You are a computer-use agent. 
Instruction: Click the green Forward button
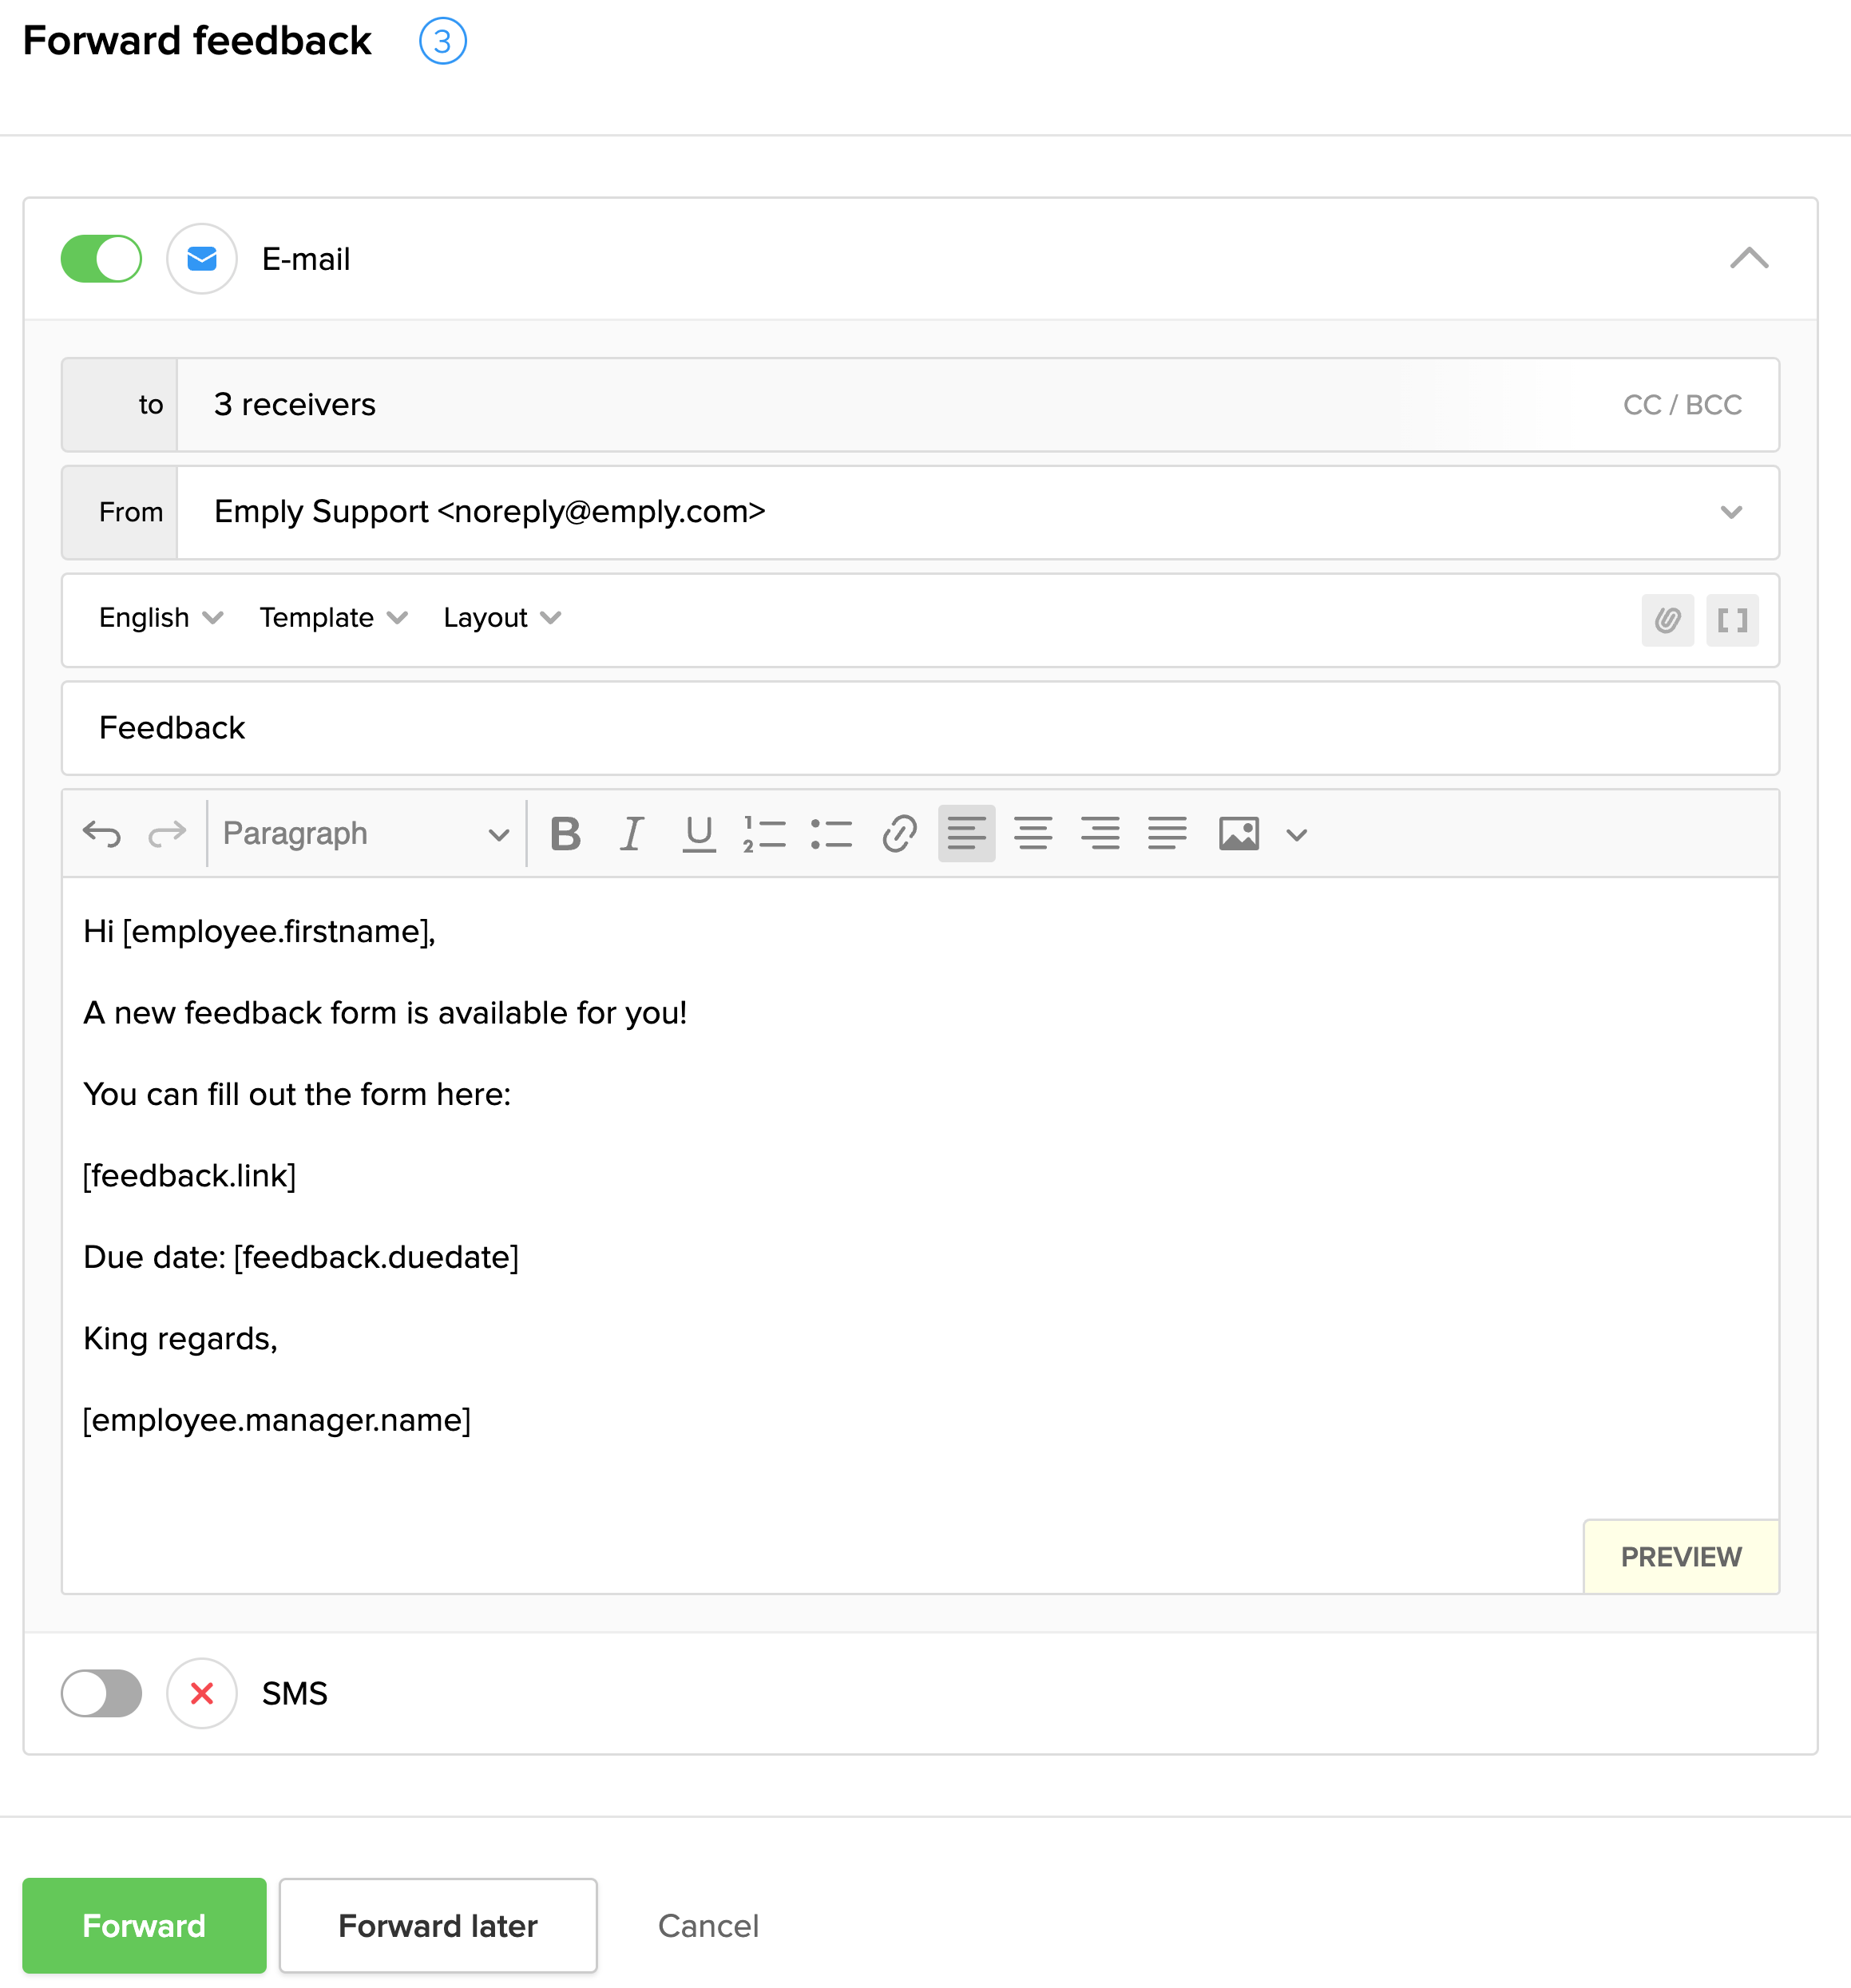(144, 1925)
